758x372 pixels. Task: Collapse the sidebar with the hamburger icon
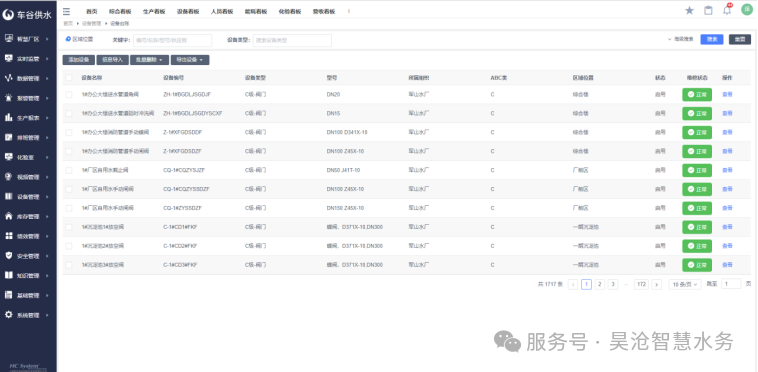pyautogui.click(x=66, y=12)
